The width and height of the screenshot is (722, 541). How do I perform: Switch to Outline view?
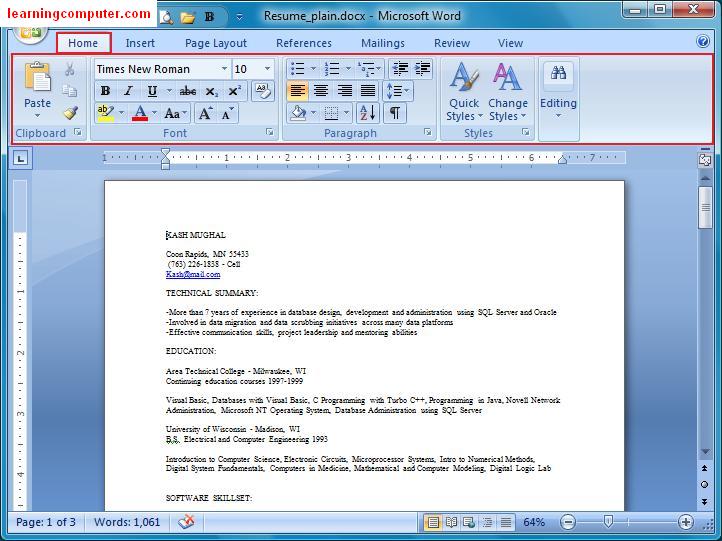(487, 522)
